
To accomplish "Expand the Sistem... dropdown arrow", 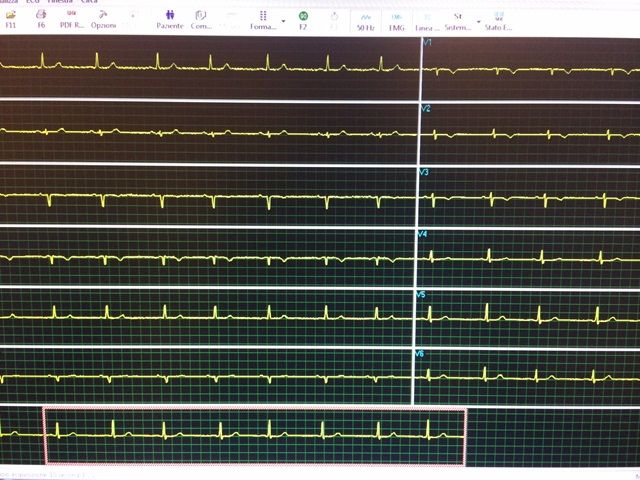I will tap(478, 20).
